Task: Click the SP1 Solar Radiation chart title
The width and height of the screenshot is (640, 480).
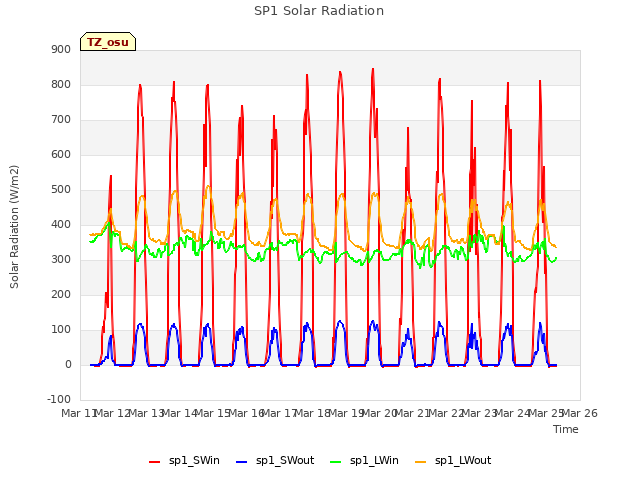Action: 319,11
